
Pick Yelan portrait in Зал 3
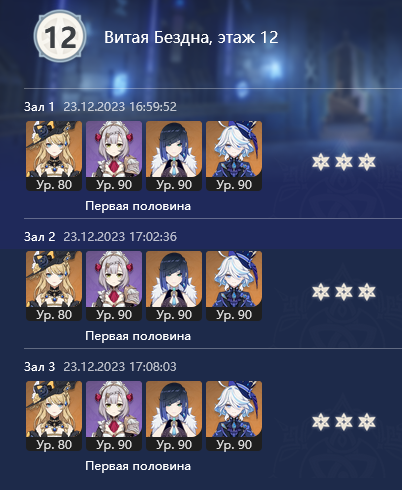click(174, 416)
